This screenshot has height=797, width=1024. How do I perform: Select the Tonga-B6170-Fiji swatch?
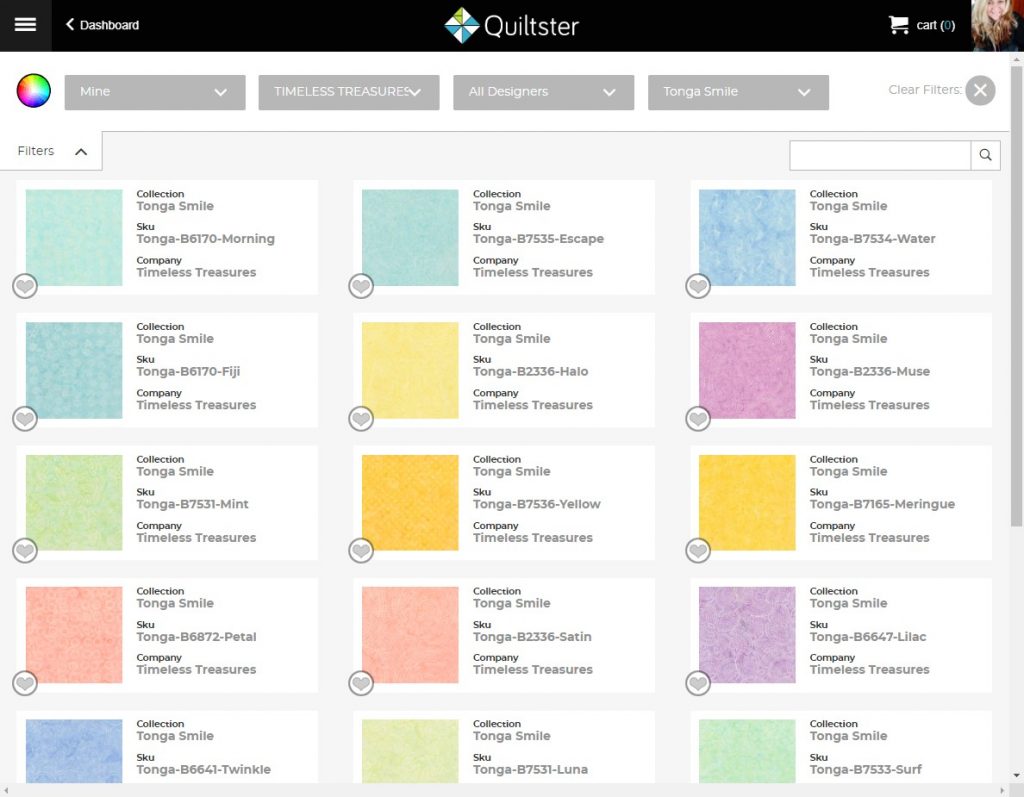pos(74,370)
